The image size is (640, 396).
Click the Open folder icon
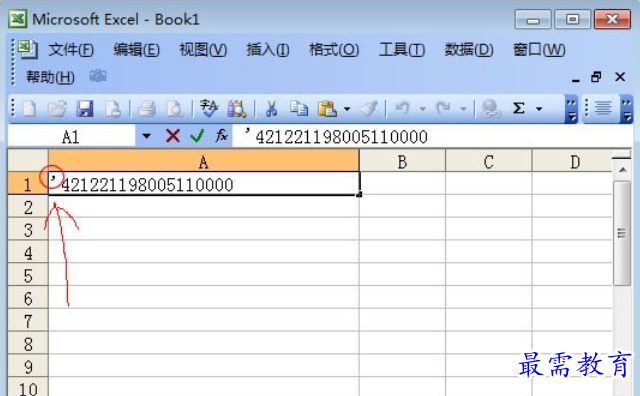pyautogui.click(x=57, y=109)
